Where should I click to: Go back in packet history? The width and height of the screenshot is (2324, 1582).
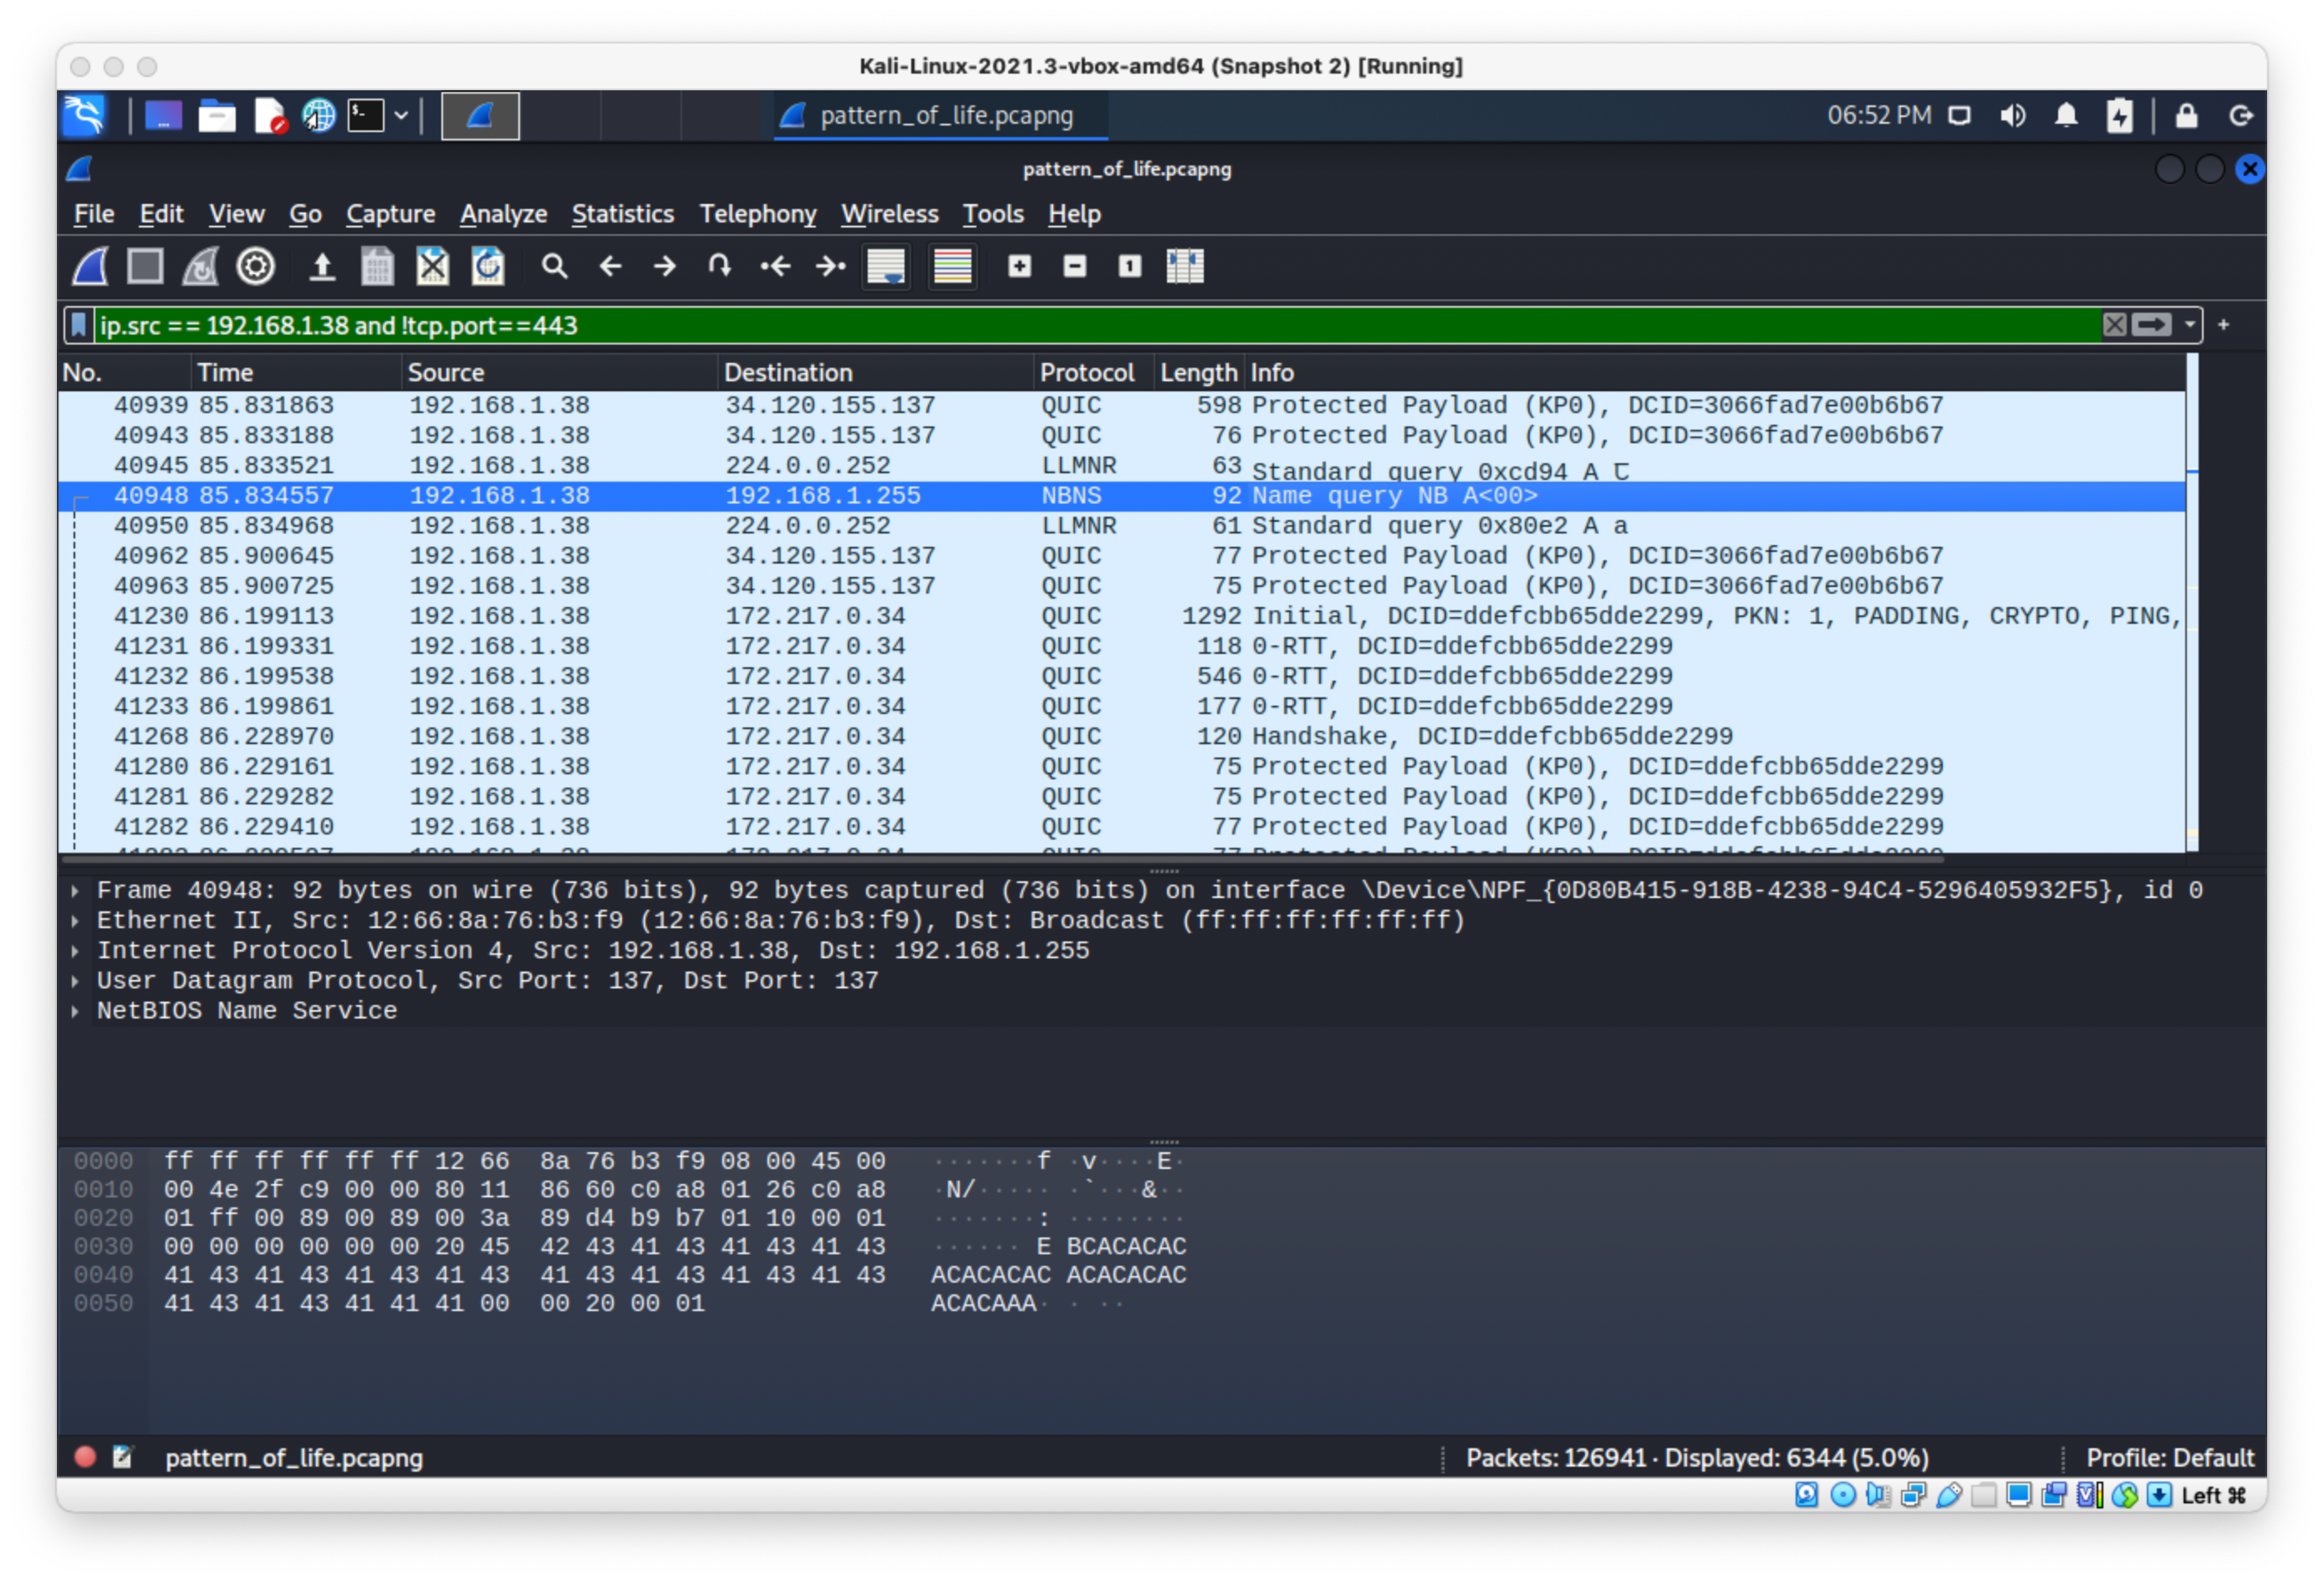click(x=610, y=266)
